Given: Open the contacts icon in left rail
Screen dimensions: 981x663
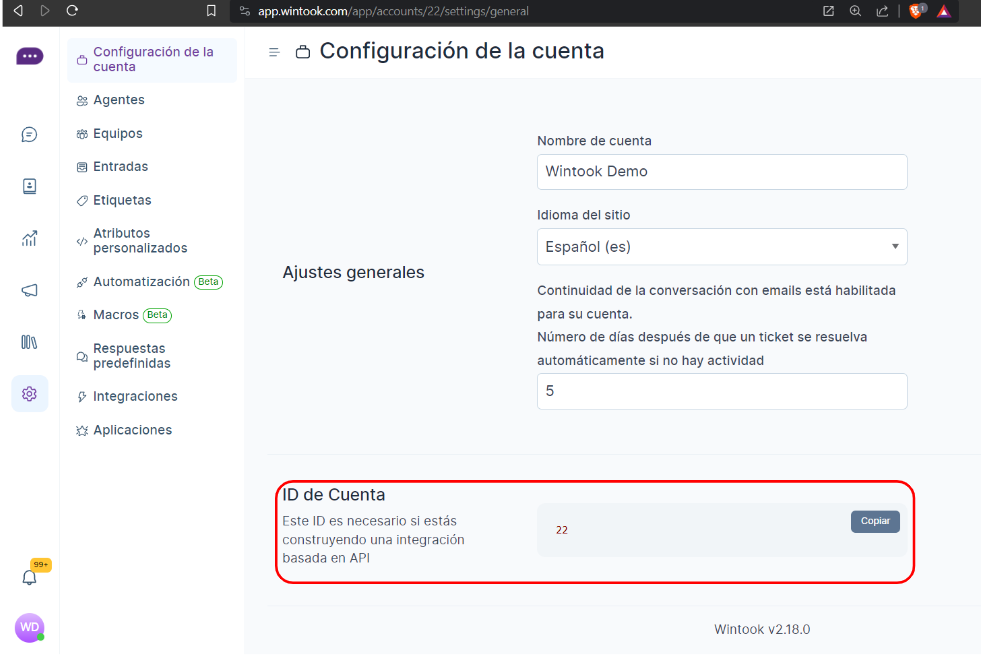Looking at the screenshot, I should point(29,186).
